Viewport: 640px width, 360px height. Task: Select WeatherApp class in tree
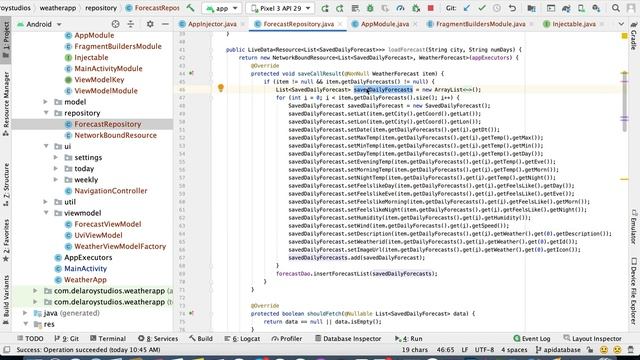click(85, 280)
